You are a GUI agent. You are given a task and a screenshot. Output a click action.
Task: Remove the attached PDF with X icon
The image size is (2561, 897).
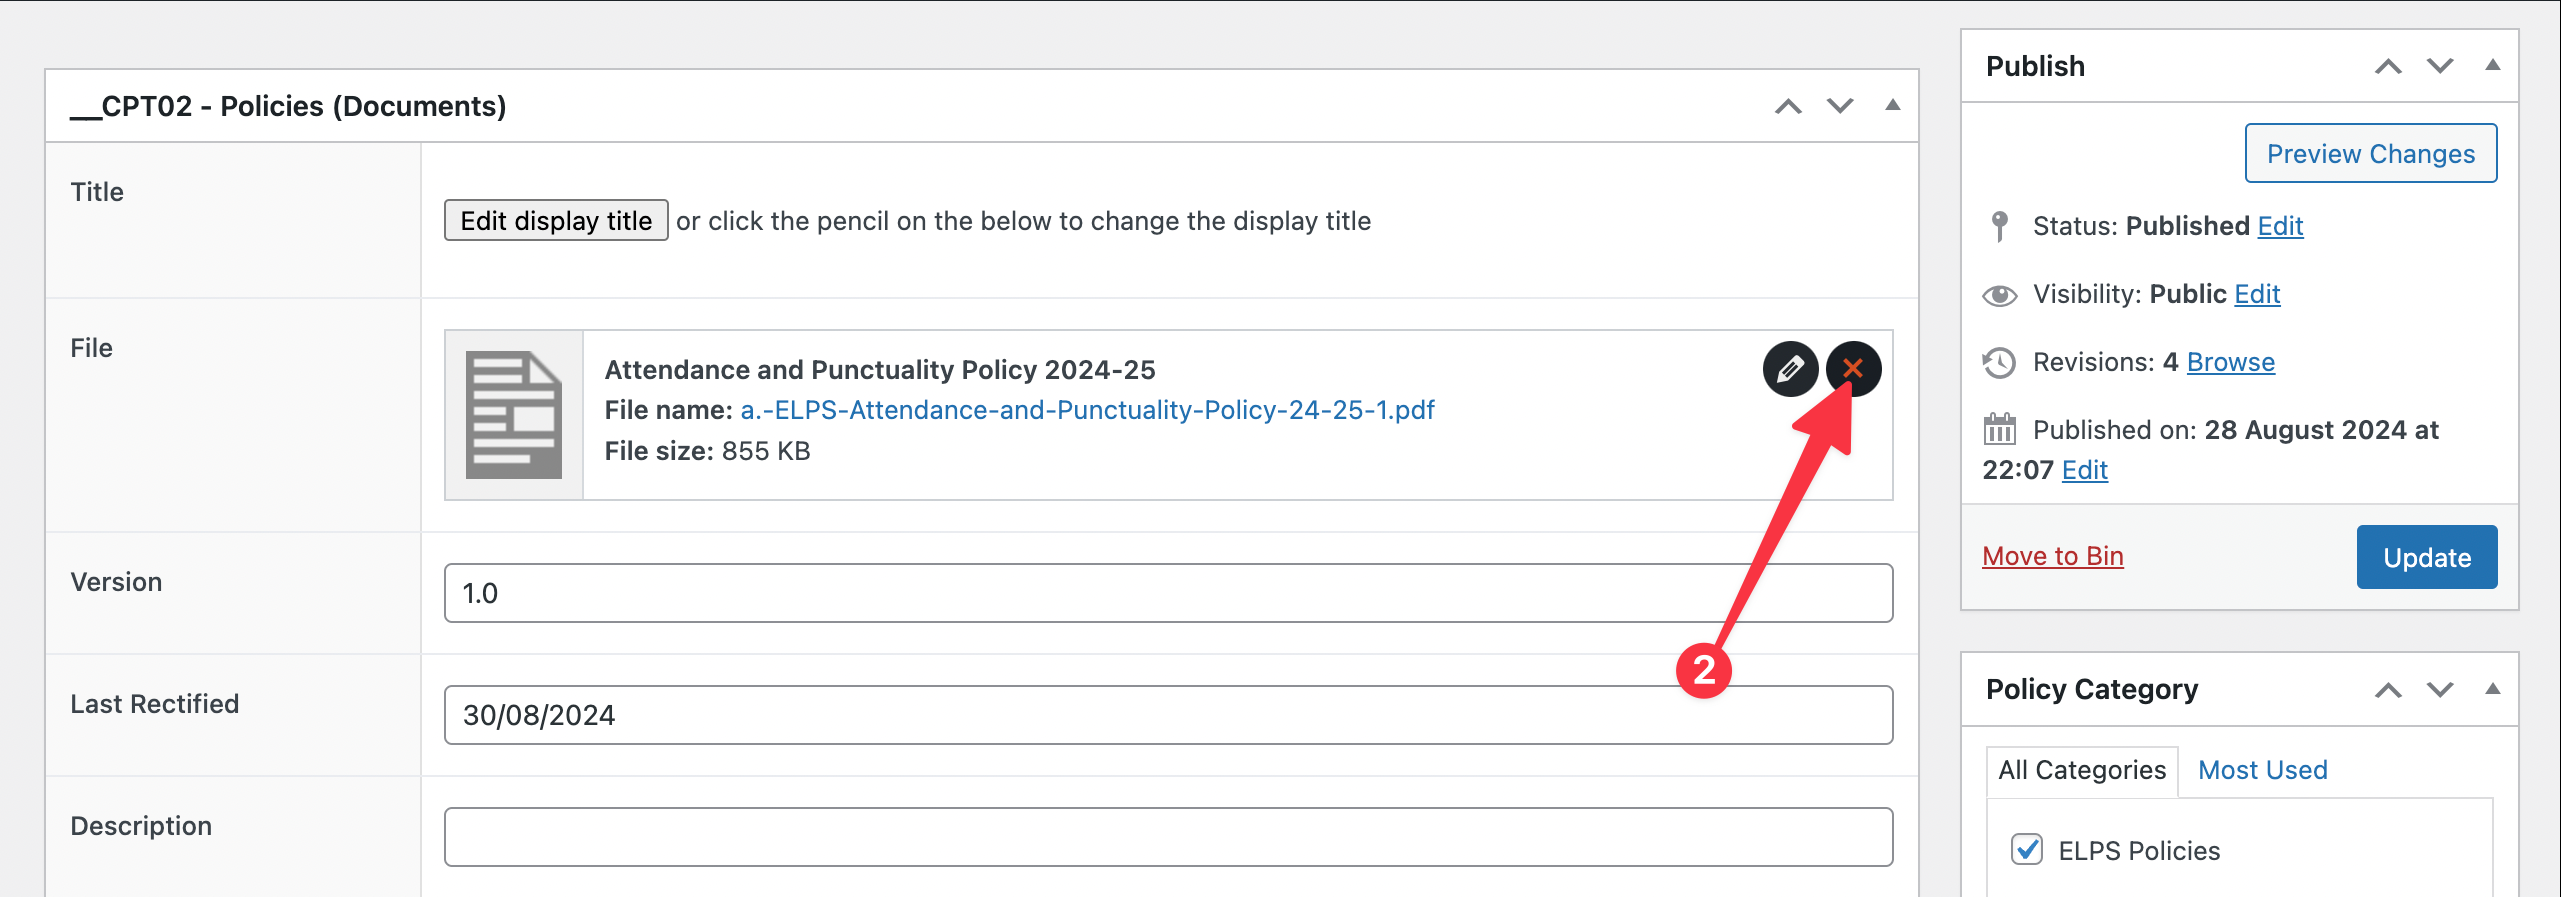[1853, 369]
